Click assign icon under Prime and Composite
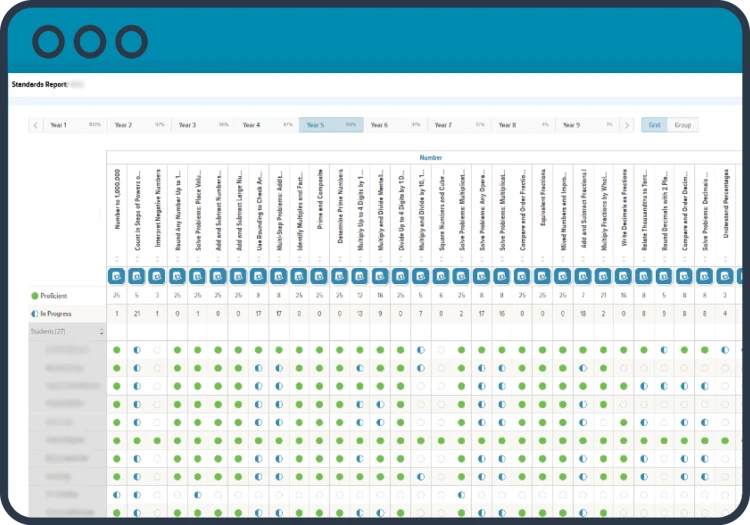Image resolution: width=750 pixels, height=525 pixels. click(x=319, y=275)
